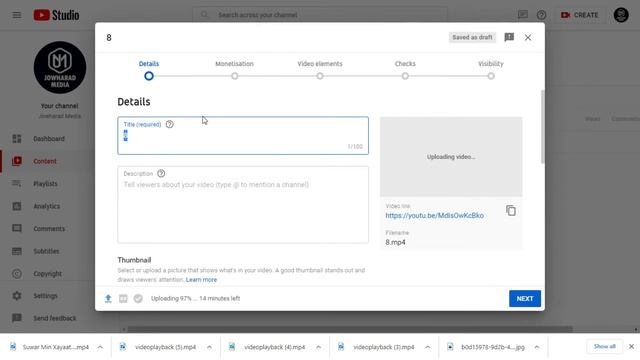Go to the Monetisation step
The image size is (640, 360).
(x=234, y=70)
